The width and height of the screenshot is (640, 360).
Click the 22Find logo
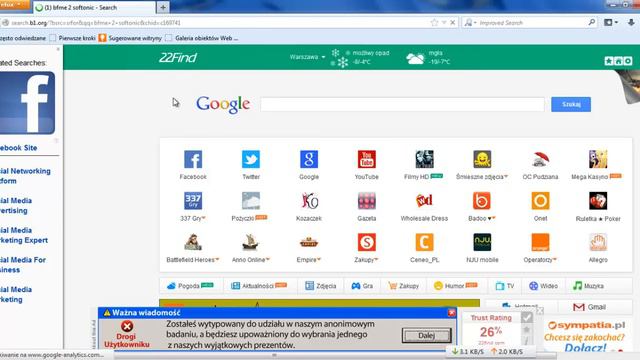click(178, 58)
